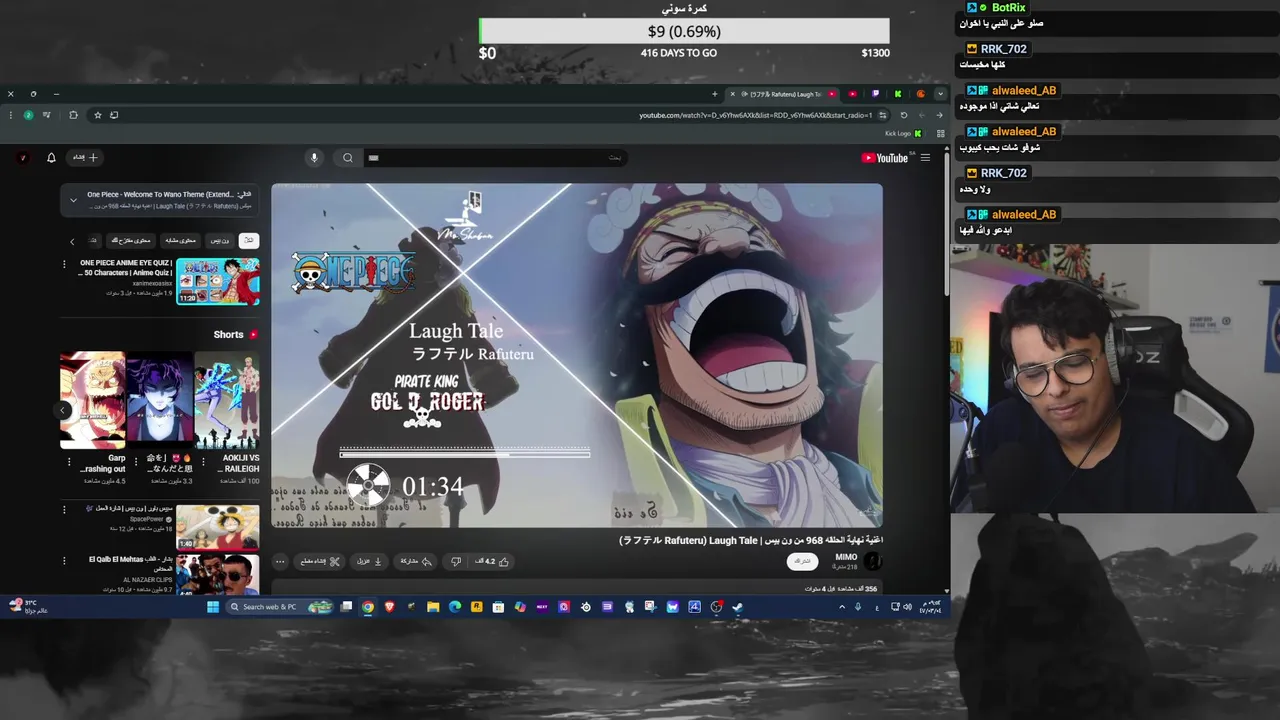Screen dimensions: 1280x720
Task: Click the donation goal progress bar
Action: click(684, 31)
